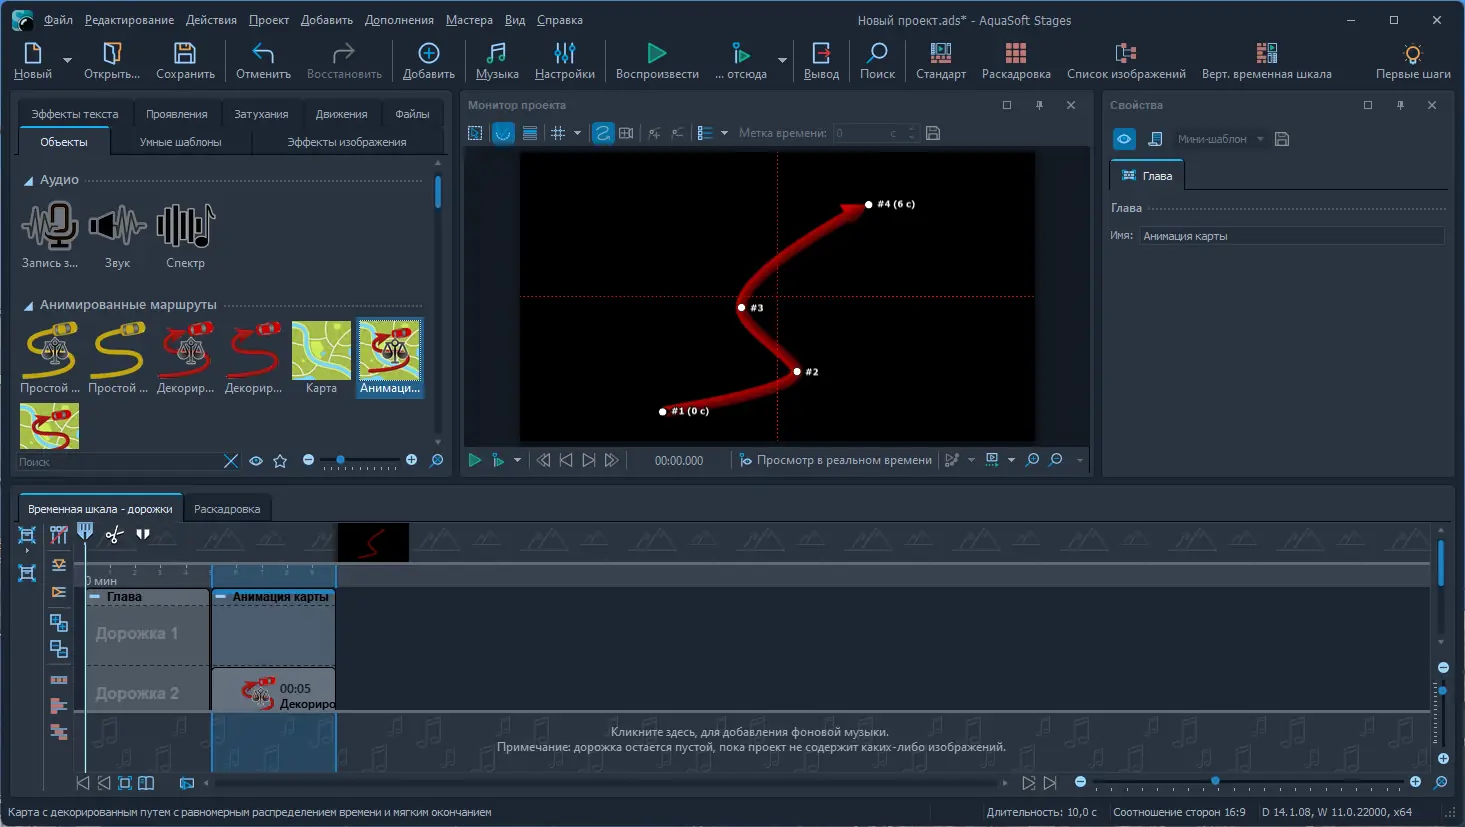1465x827 pixels.
Task: Open the First Steps lightbulb icon
Action: pos(1412,60)
